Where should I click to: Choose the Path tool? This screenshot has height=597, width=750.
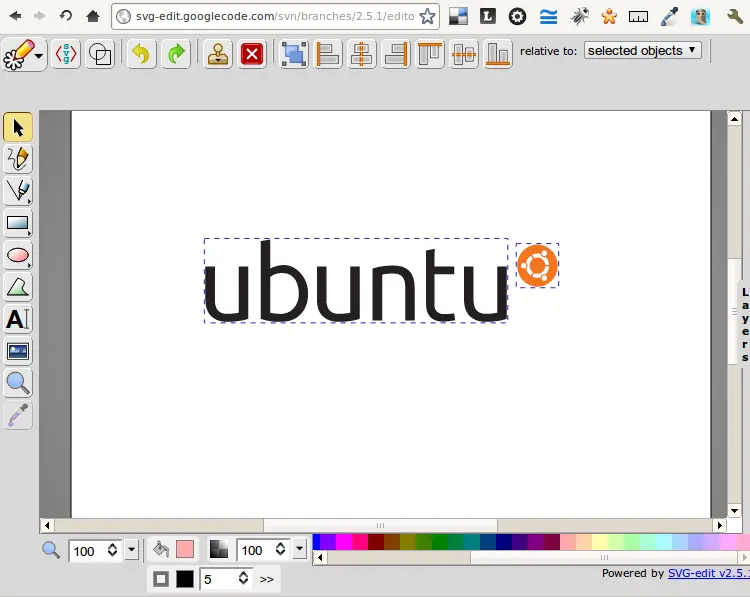click(18, 287)
